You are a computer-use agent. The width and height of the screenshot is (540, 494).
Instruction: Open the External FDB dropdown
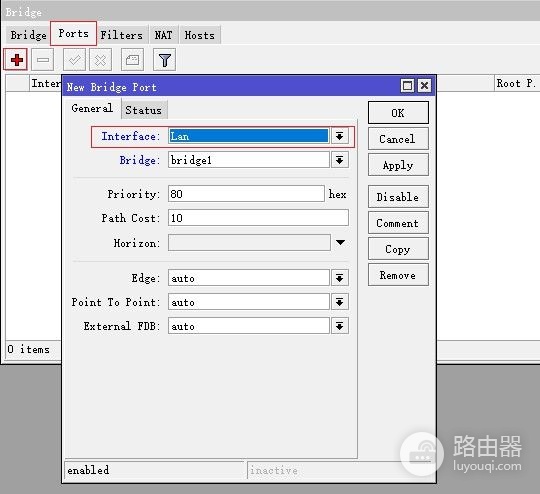coord(340,326)
